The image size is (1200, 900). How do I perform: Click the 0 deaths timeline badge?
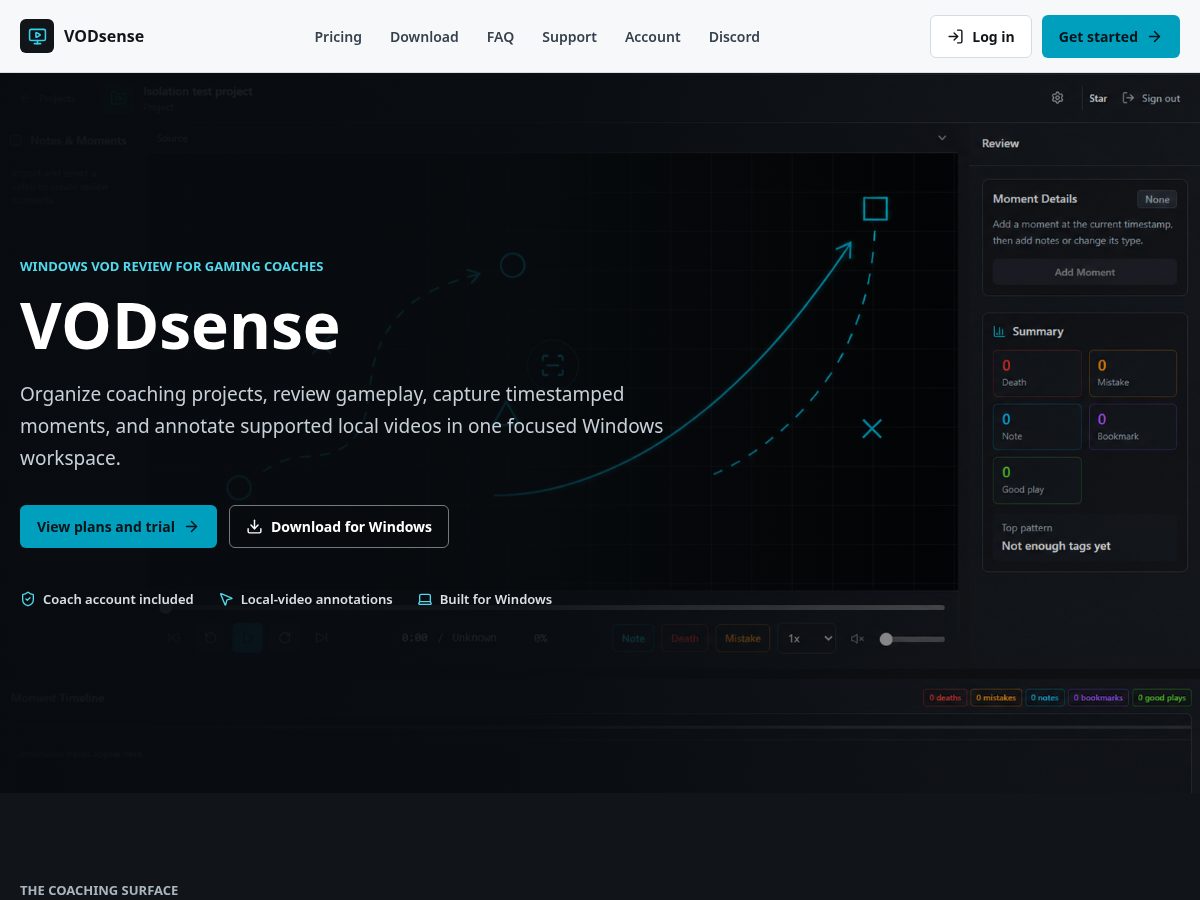point(945,698)
